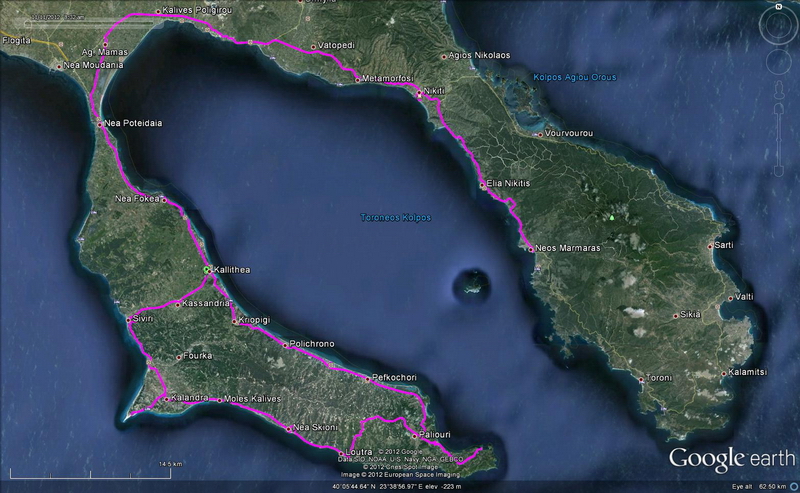Viewport: 800px width, 493px height.
Task: Adjust the vertical zoom slider track
Action: (x=779, y=141)
